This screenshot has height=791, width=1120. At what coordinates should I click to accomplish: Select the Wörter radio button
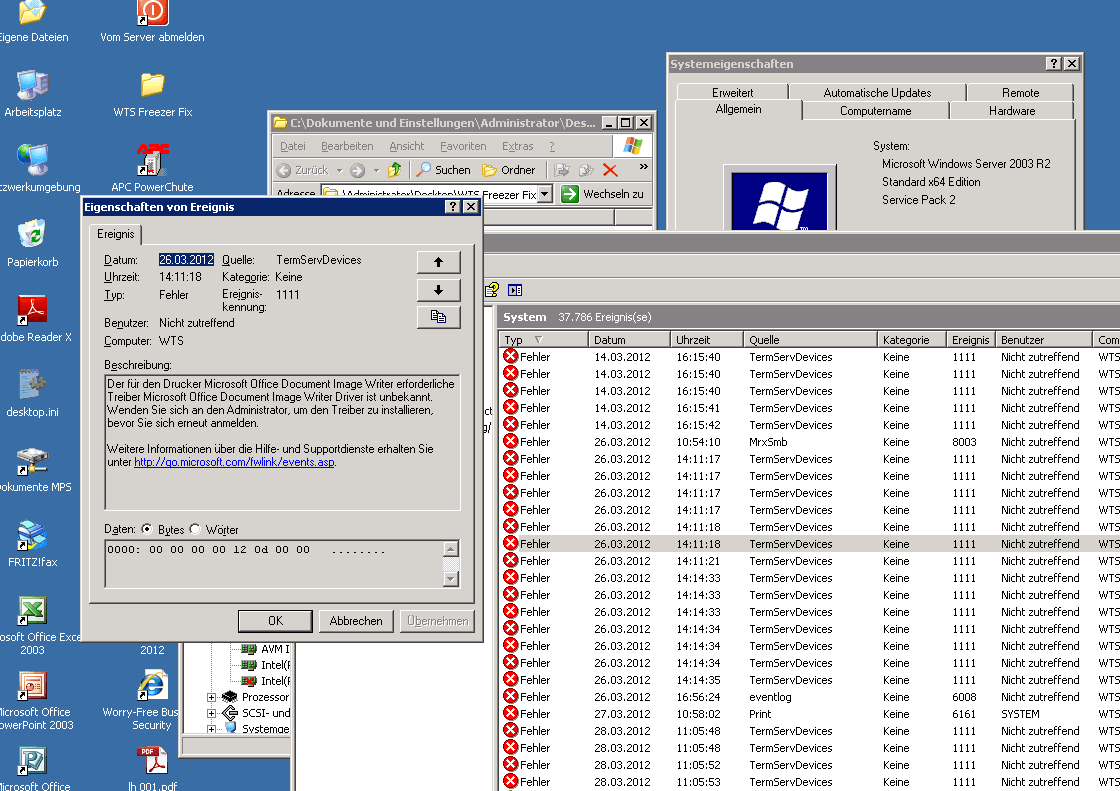(194, 529)
